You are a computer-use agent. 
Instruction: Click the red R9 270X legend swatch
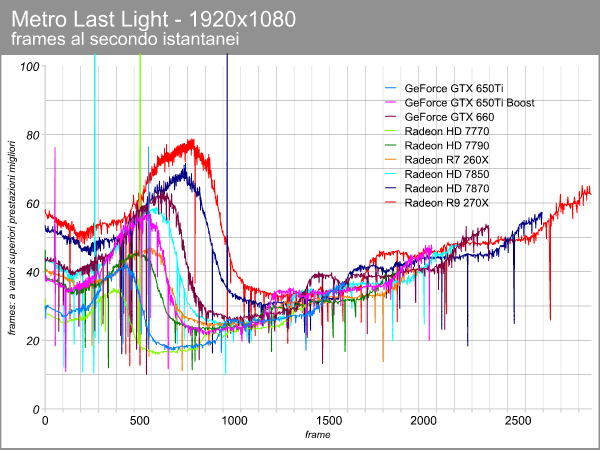coord(390,203)
